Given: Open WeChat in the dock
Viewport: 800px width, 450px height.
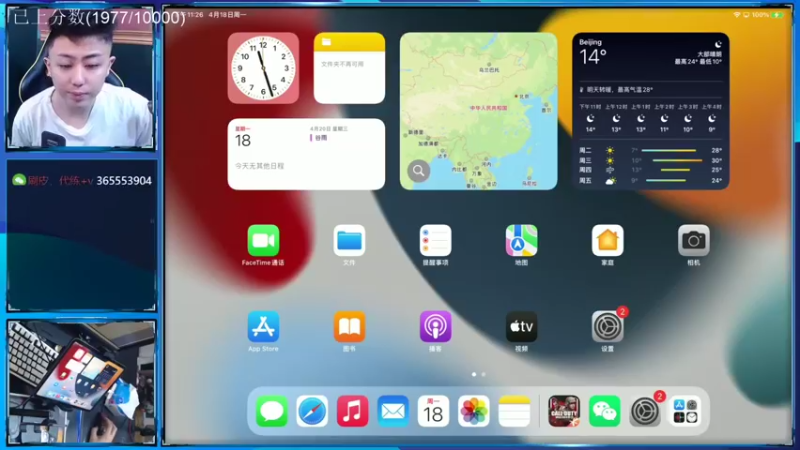Looking at the screenshot, I should 604,411.
